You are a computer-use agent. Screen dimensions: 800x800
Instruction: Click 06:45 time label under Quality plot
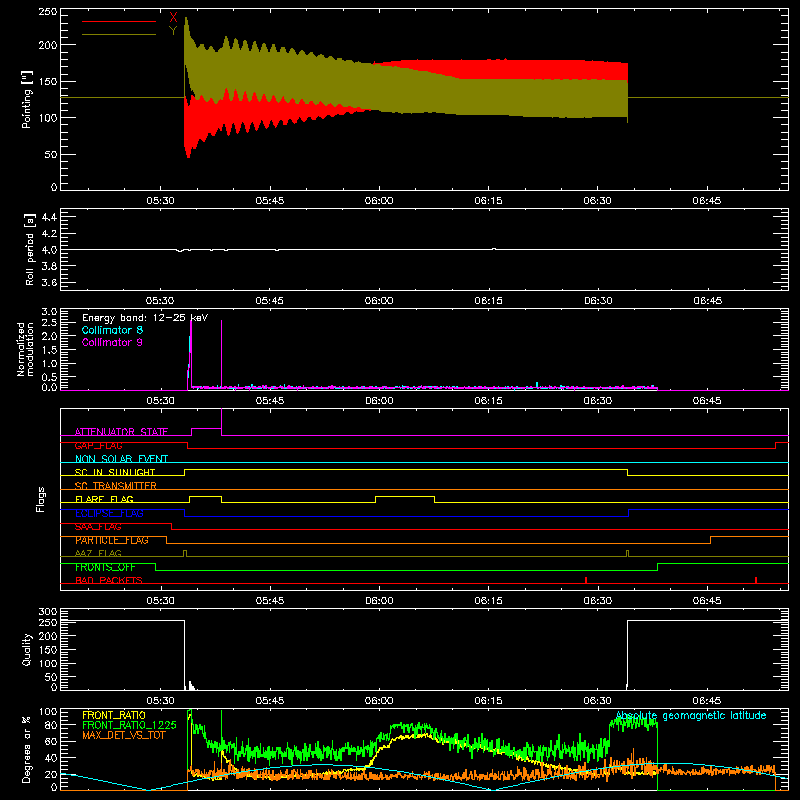click(x=707, y=701)
